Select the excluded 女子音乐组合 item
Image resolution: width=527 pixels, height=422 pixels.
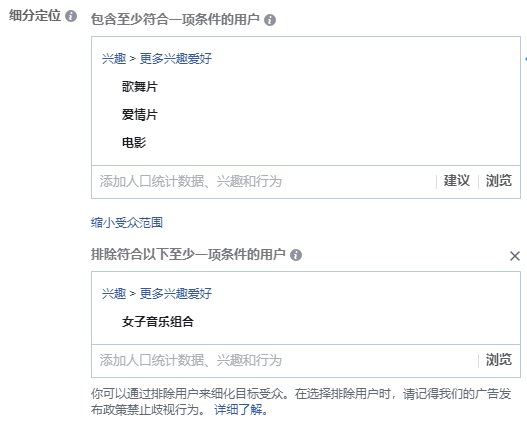point(158,322)
